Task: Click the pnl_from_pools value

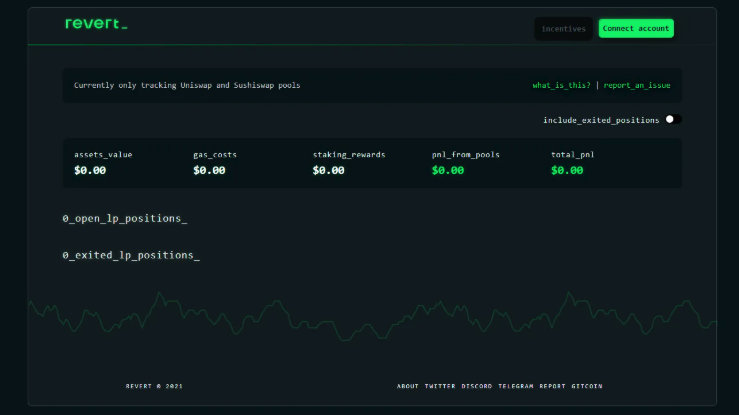Action: (448, 170)
